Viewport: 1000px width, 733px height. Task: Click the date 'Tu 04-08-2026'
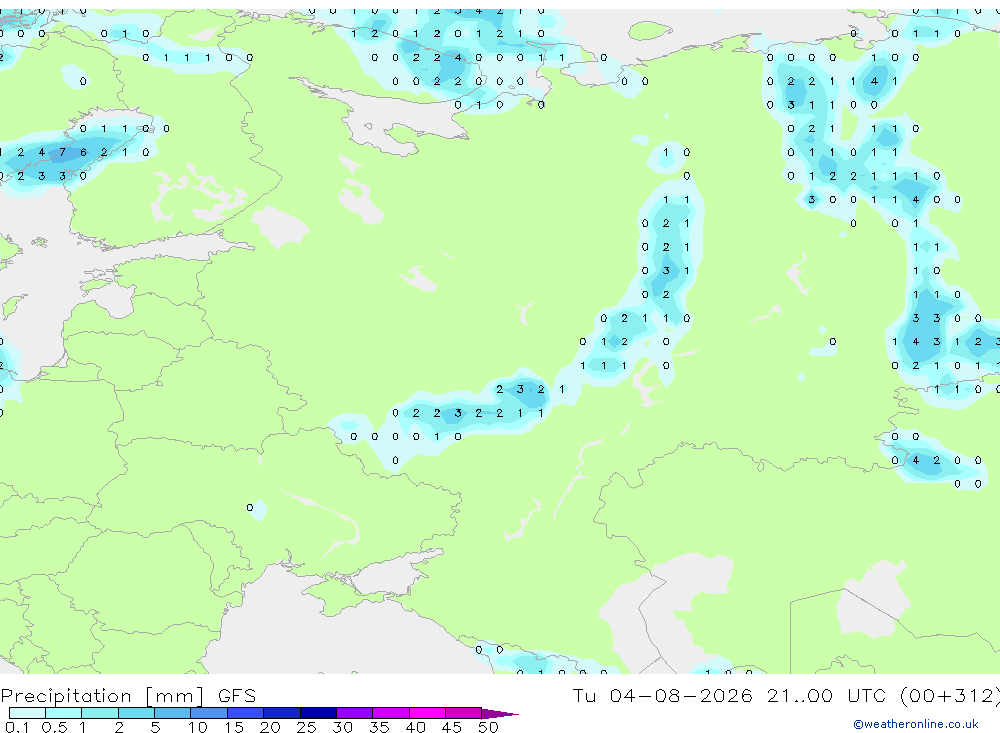(x=662, y=695)
